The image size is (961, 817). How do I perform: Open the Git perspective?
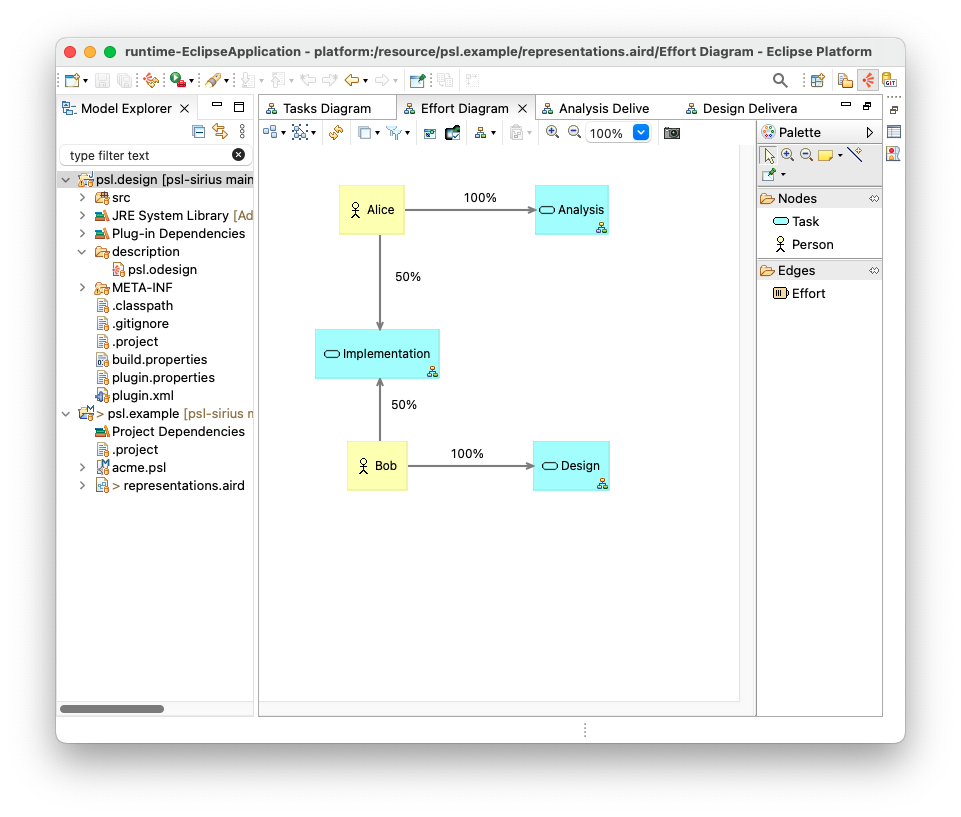click(x=889, y=81)
